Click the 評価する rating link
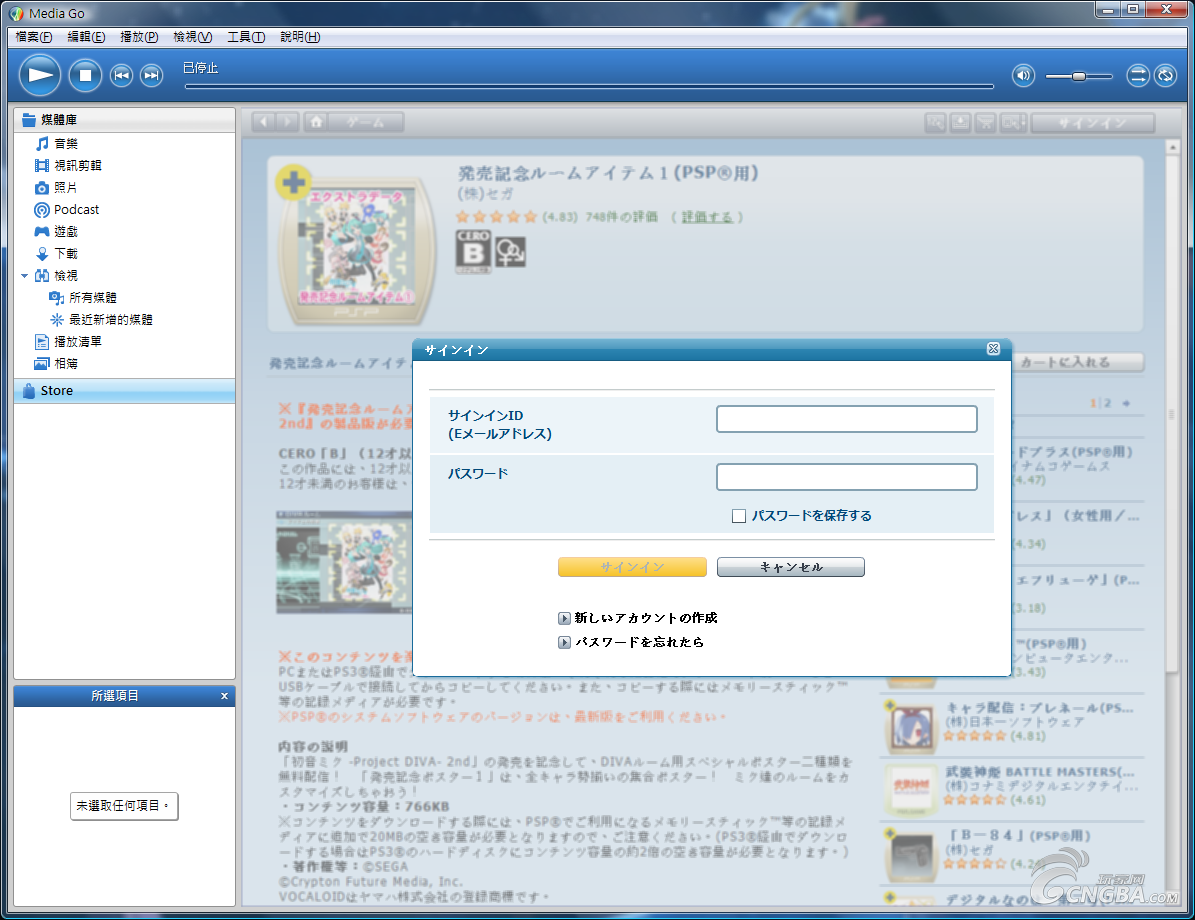This screenshot has height=920, width=1195. click(707, 217)
